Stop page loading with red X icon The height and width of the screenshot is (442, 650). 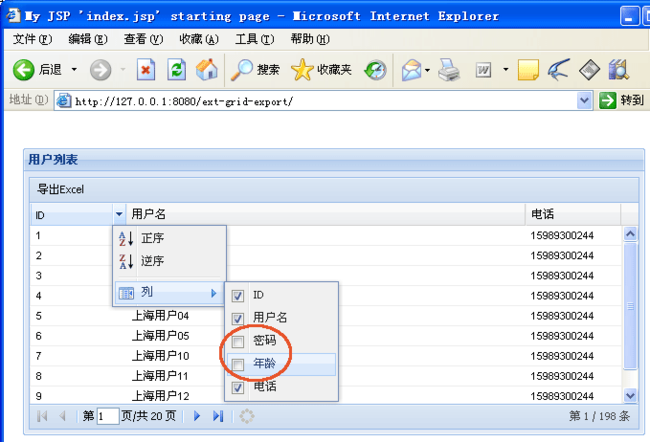[x=146, y=69]
